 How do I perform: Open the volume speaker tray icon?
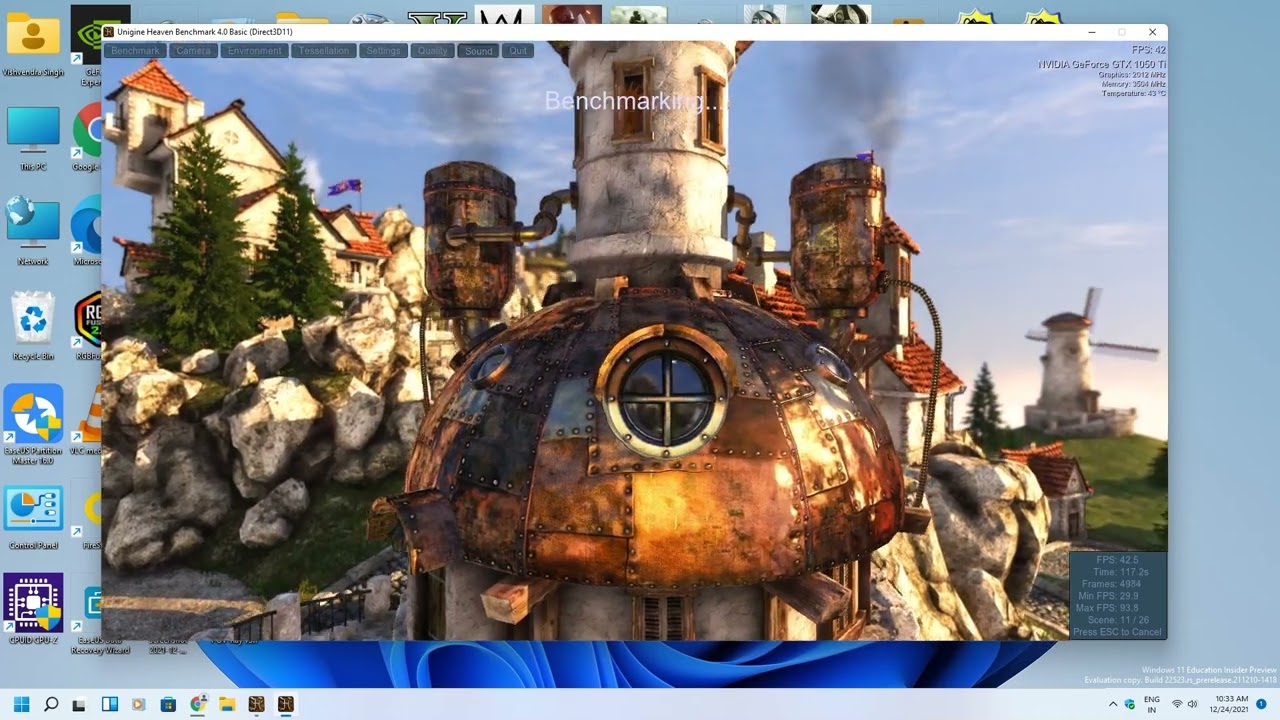pos(1193,704)
